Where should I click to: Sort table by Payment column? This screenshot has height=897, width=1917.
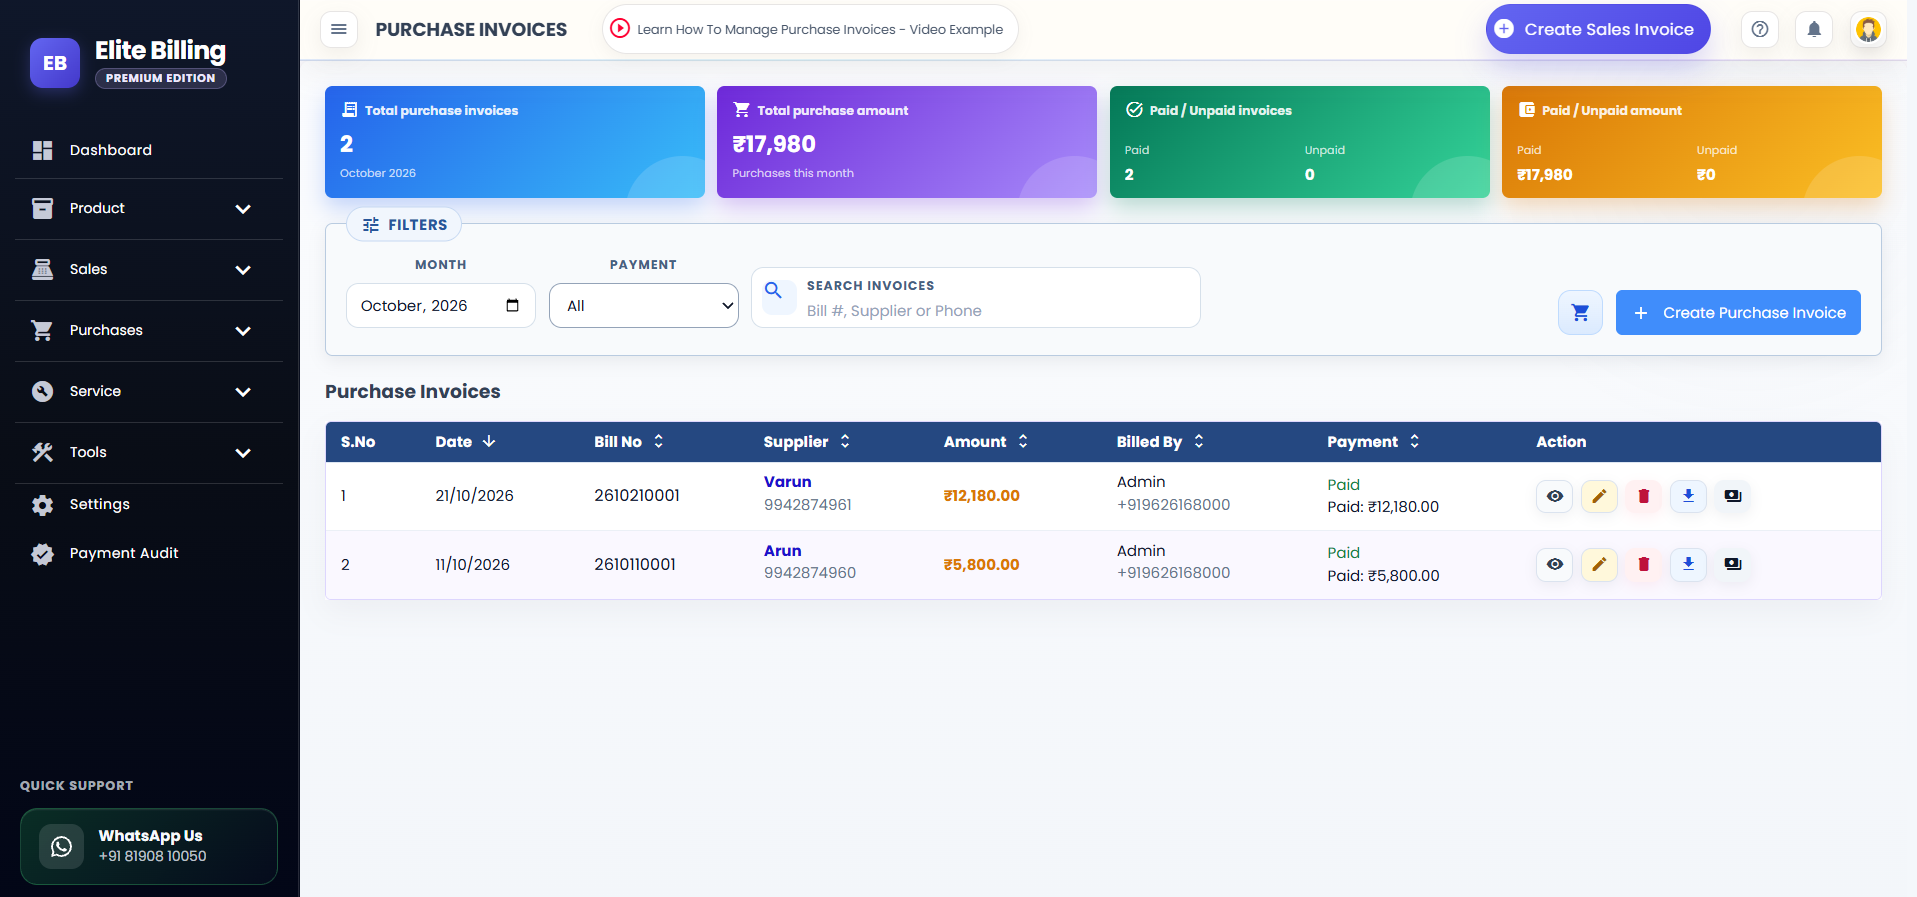pyautogui.click(x=1373, y=442)
